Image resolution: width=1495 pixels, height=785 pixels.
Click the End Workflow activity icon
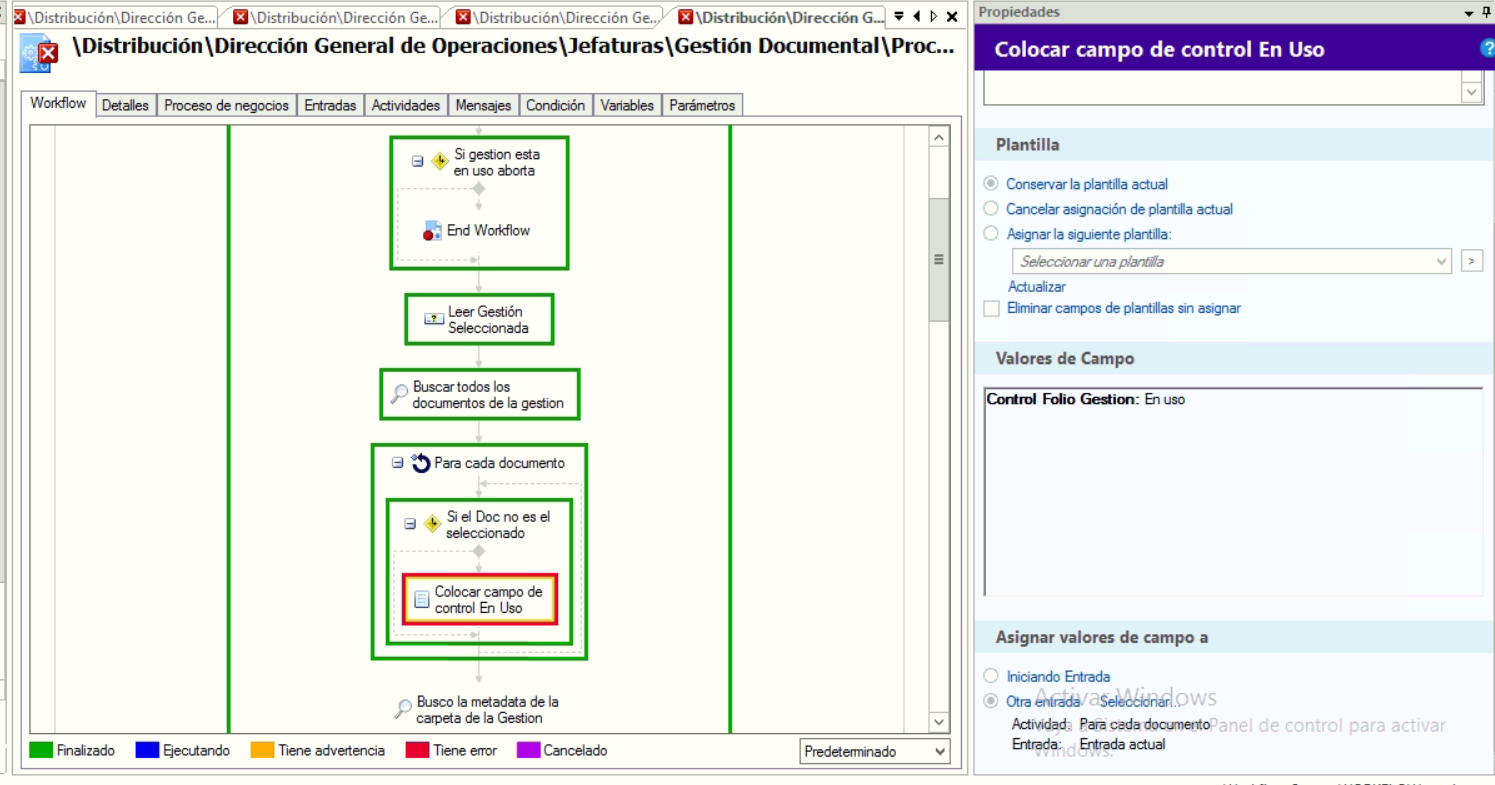click(x=432, y=231)
